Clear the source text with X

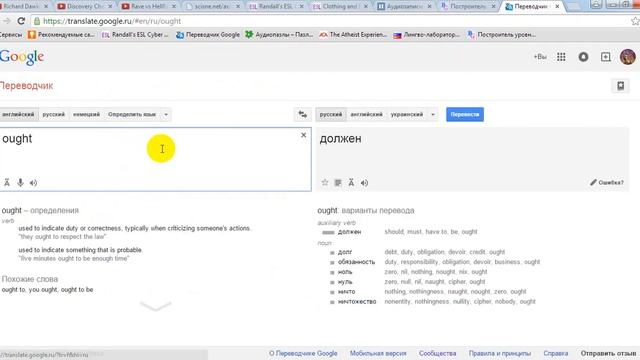click(x=303, y=135)
